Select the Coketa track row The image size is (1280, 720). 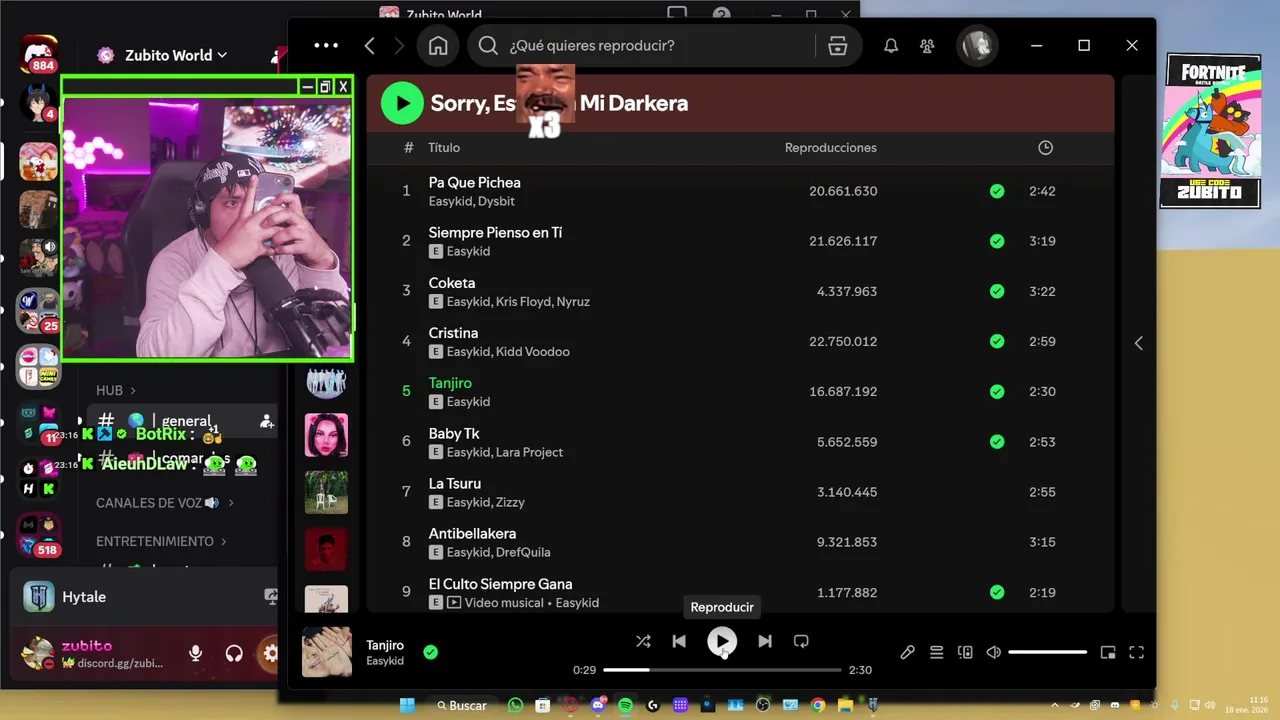coord(740,291)
